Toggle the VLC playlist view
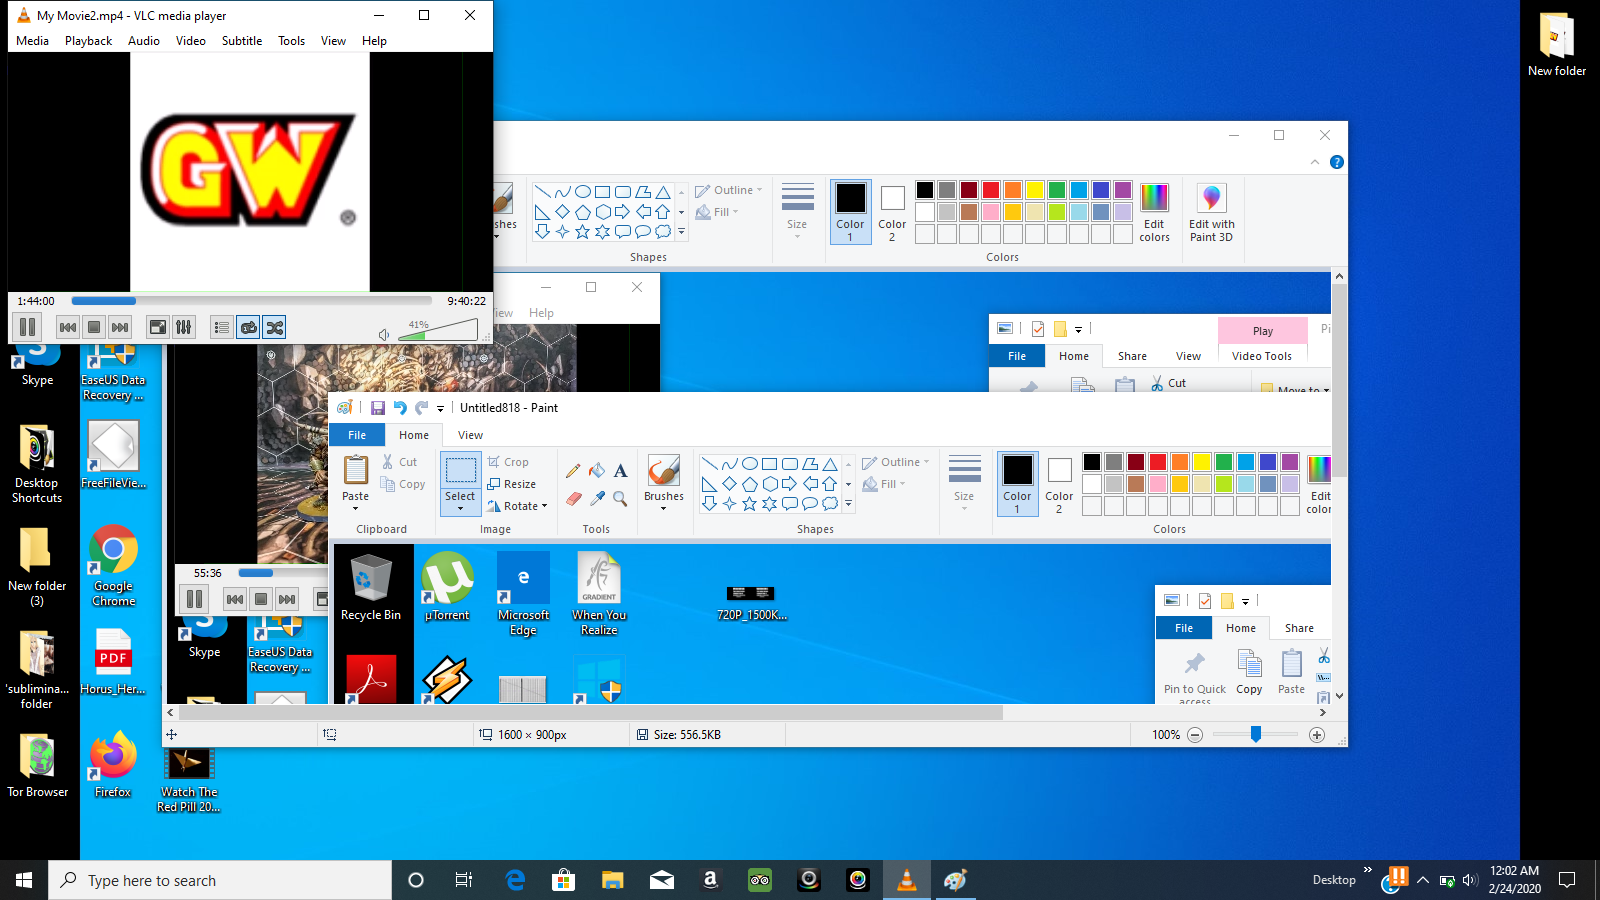Screen dimensions: 1600x900 tap(222, 327)
